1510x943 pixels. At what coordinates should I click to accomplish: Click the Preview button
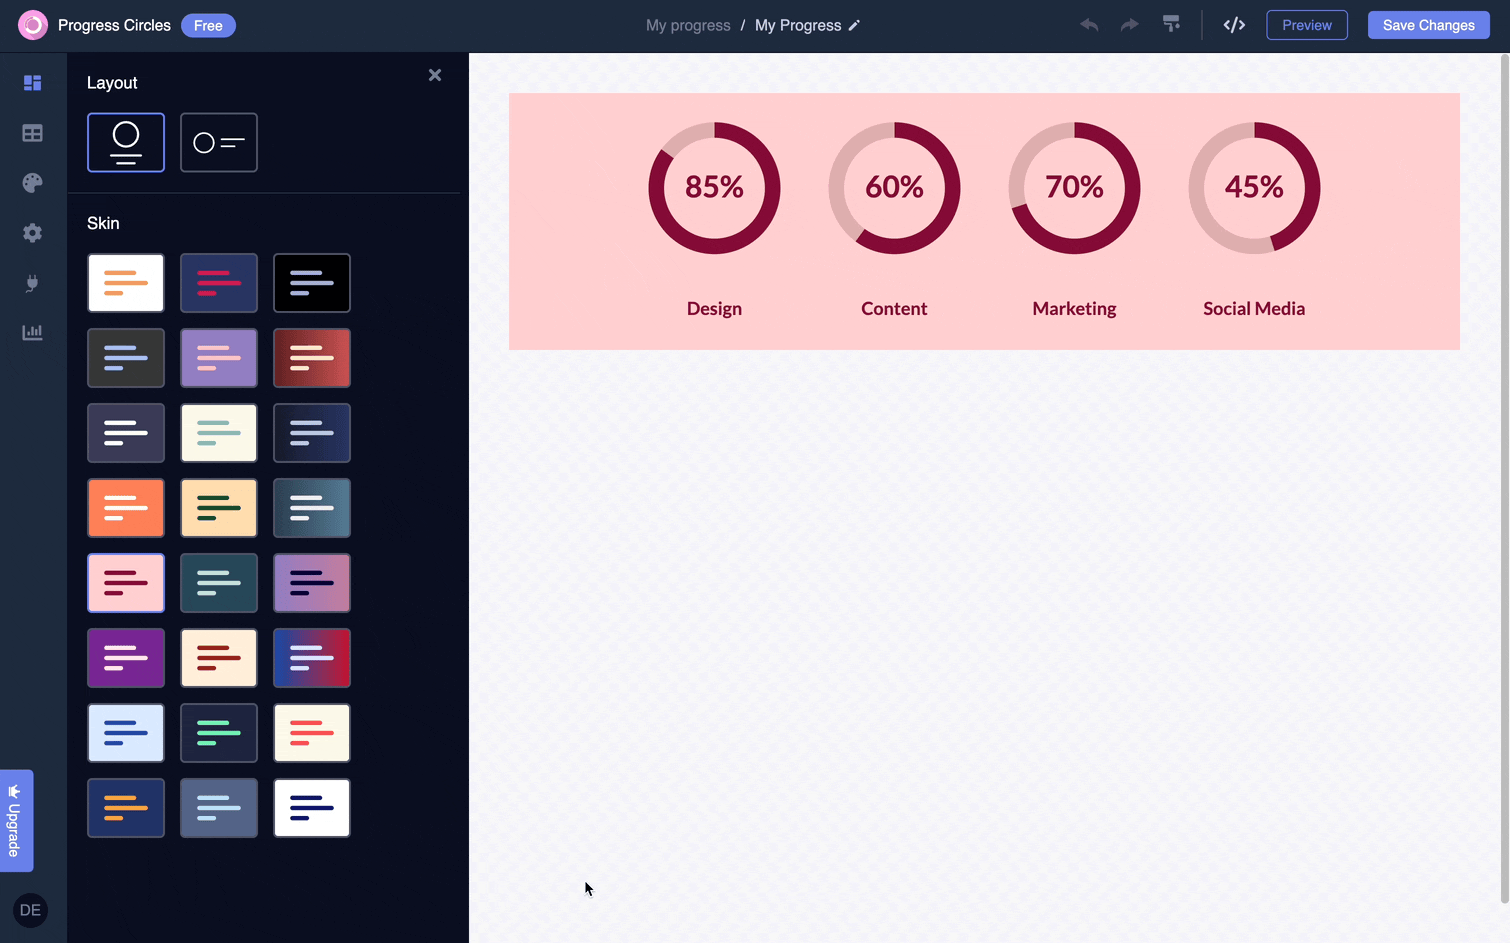(1306, 25)
